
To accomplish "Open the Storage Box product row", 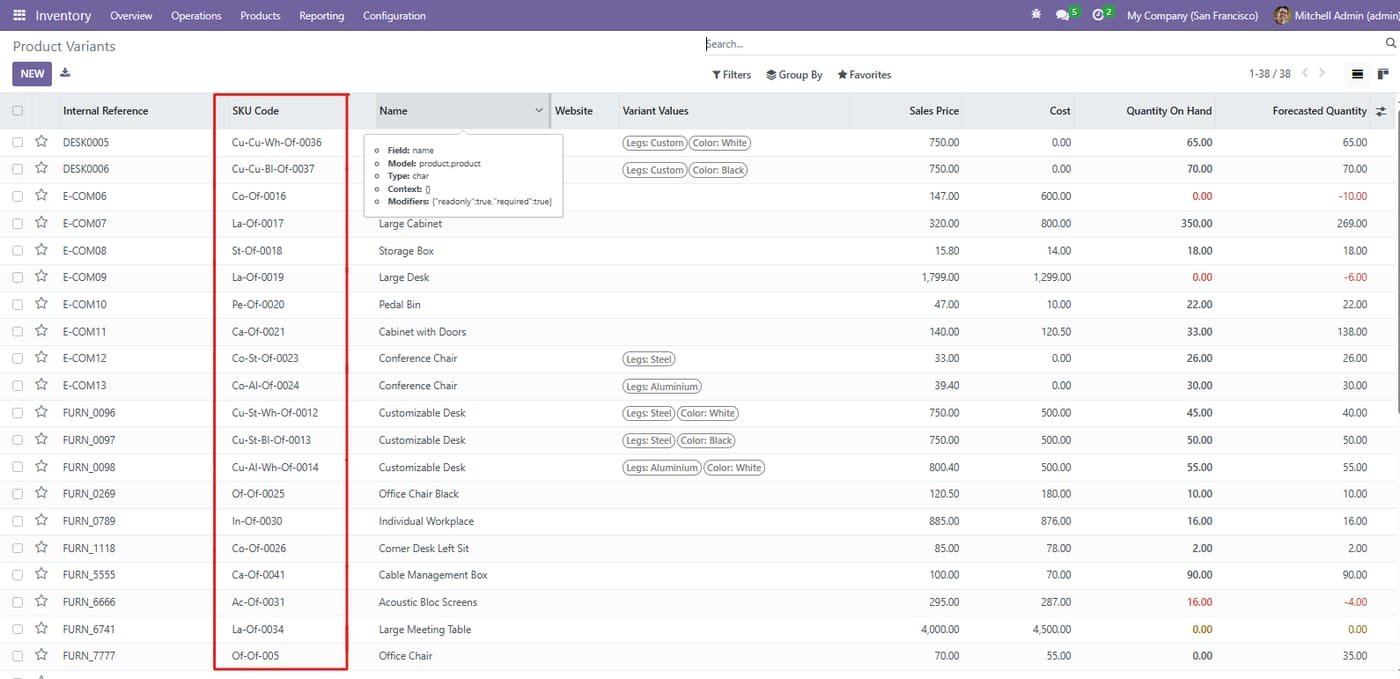I will coord(700,251).
